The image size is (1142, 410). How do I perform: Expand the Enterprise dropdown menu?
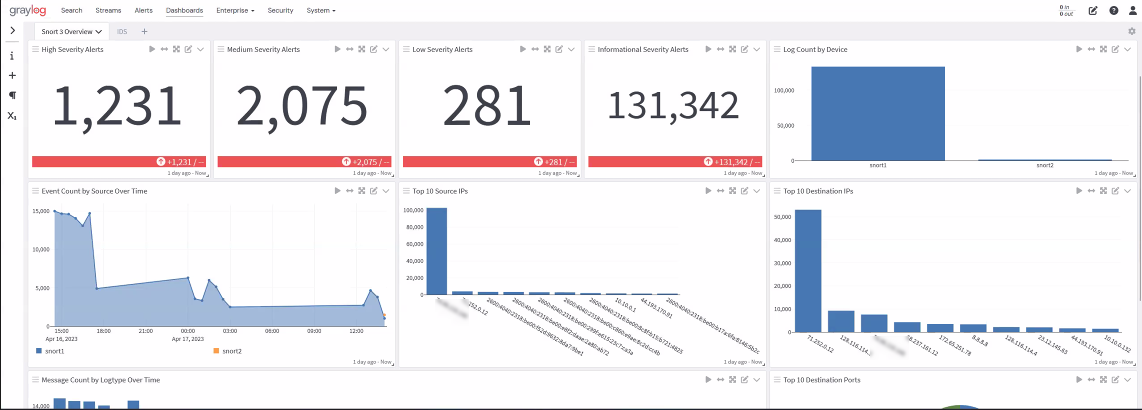tap(235, 11)
